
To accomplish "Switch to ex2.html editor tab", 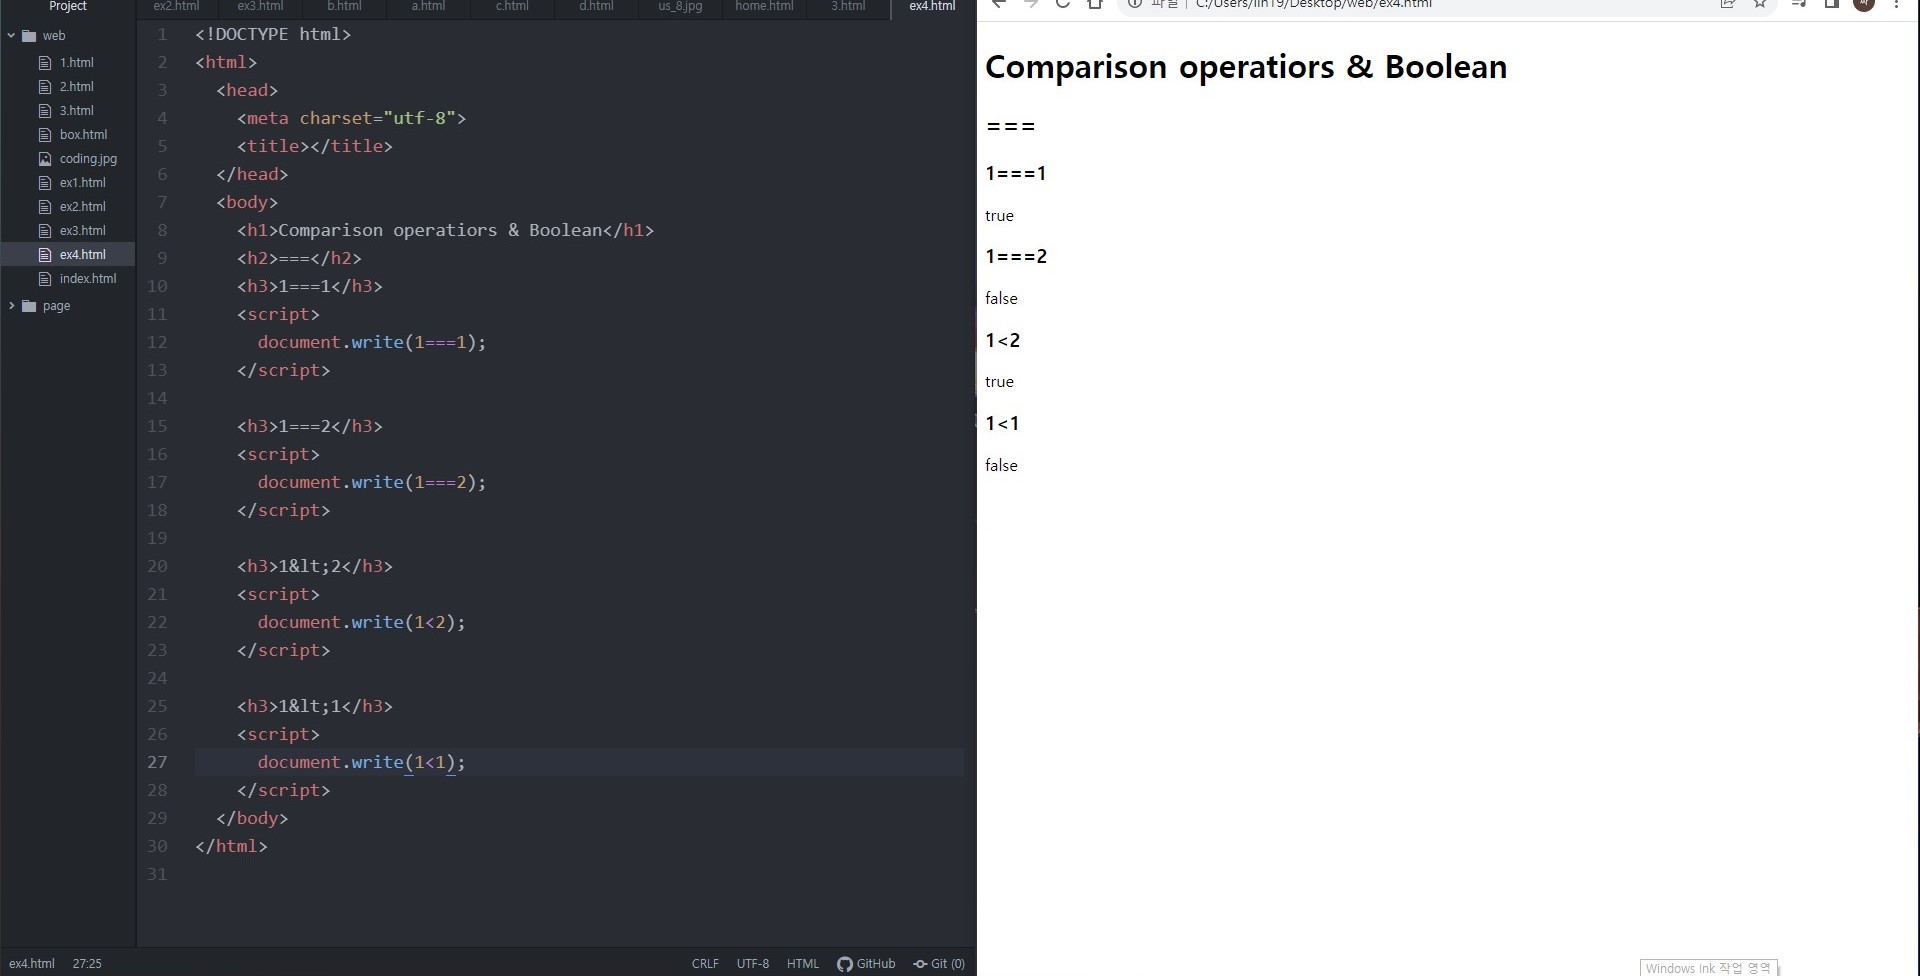I will pyautogui.click(x=176, y=6).
